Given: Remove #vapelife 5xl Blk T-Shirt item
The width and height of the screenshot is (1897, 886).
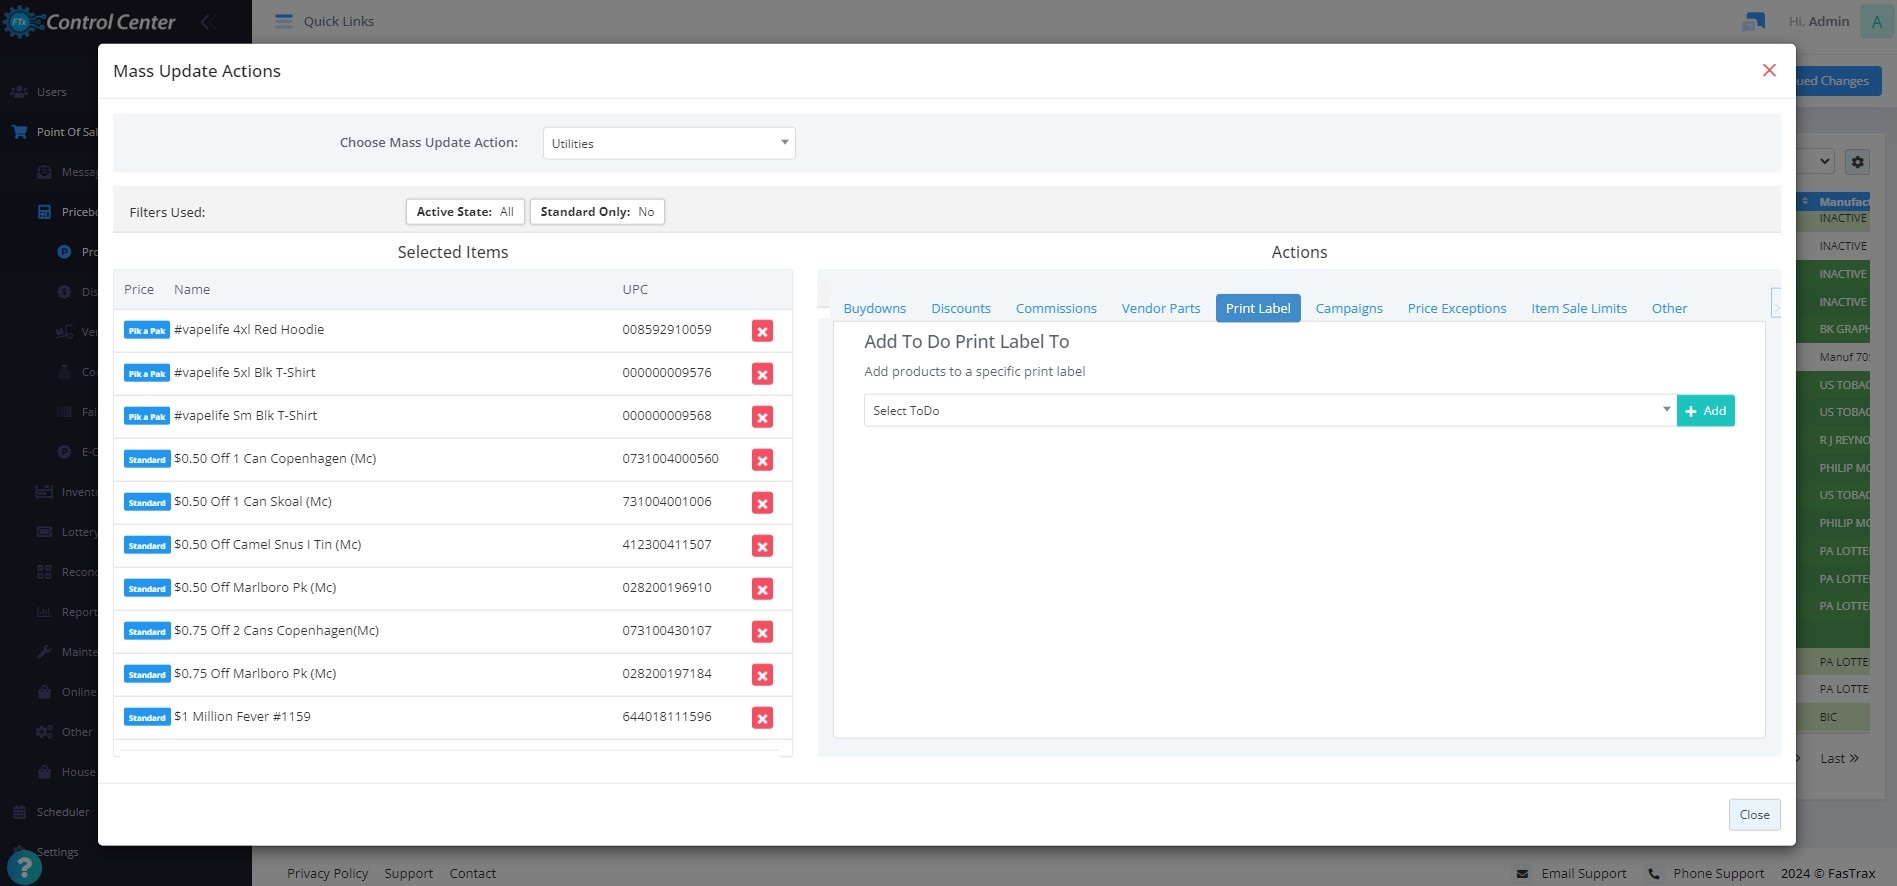Looking at the screenshot, I should [762, 374].
